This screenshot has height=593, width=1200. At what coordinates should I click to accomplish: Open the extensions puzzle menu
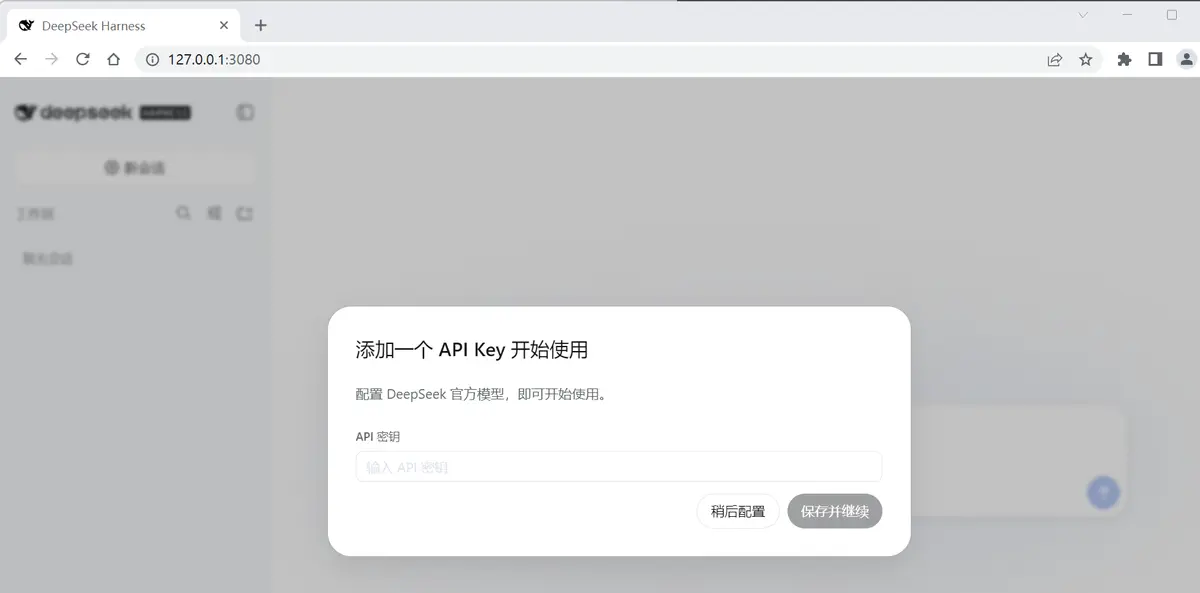tap(1124, 59)
